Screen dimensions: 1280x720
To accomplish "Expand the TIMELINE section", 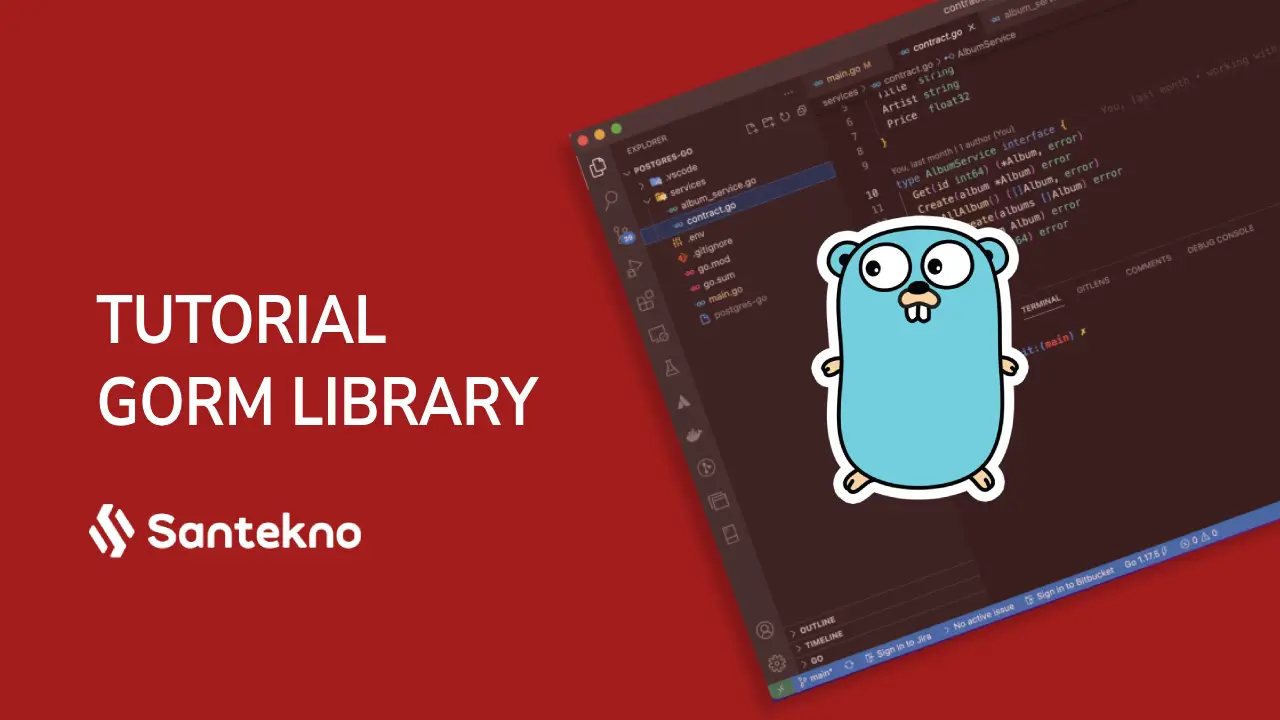I will point(820,639).
